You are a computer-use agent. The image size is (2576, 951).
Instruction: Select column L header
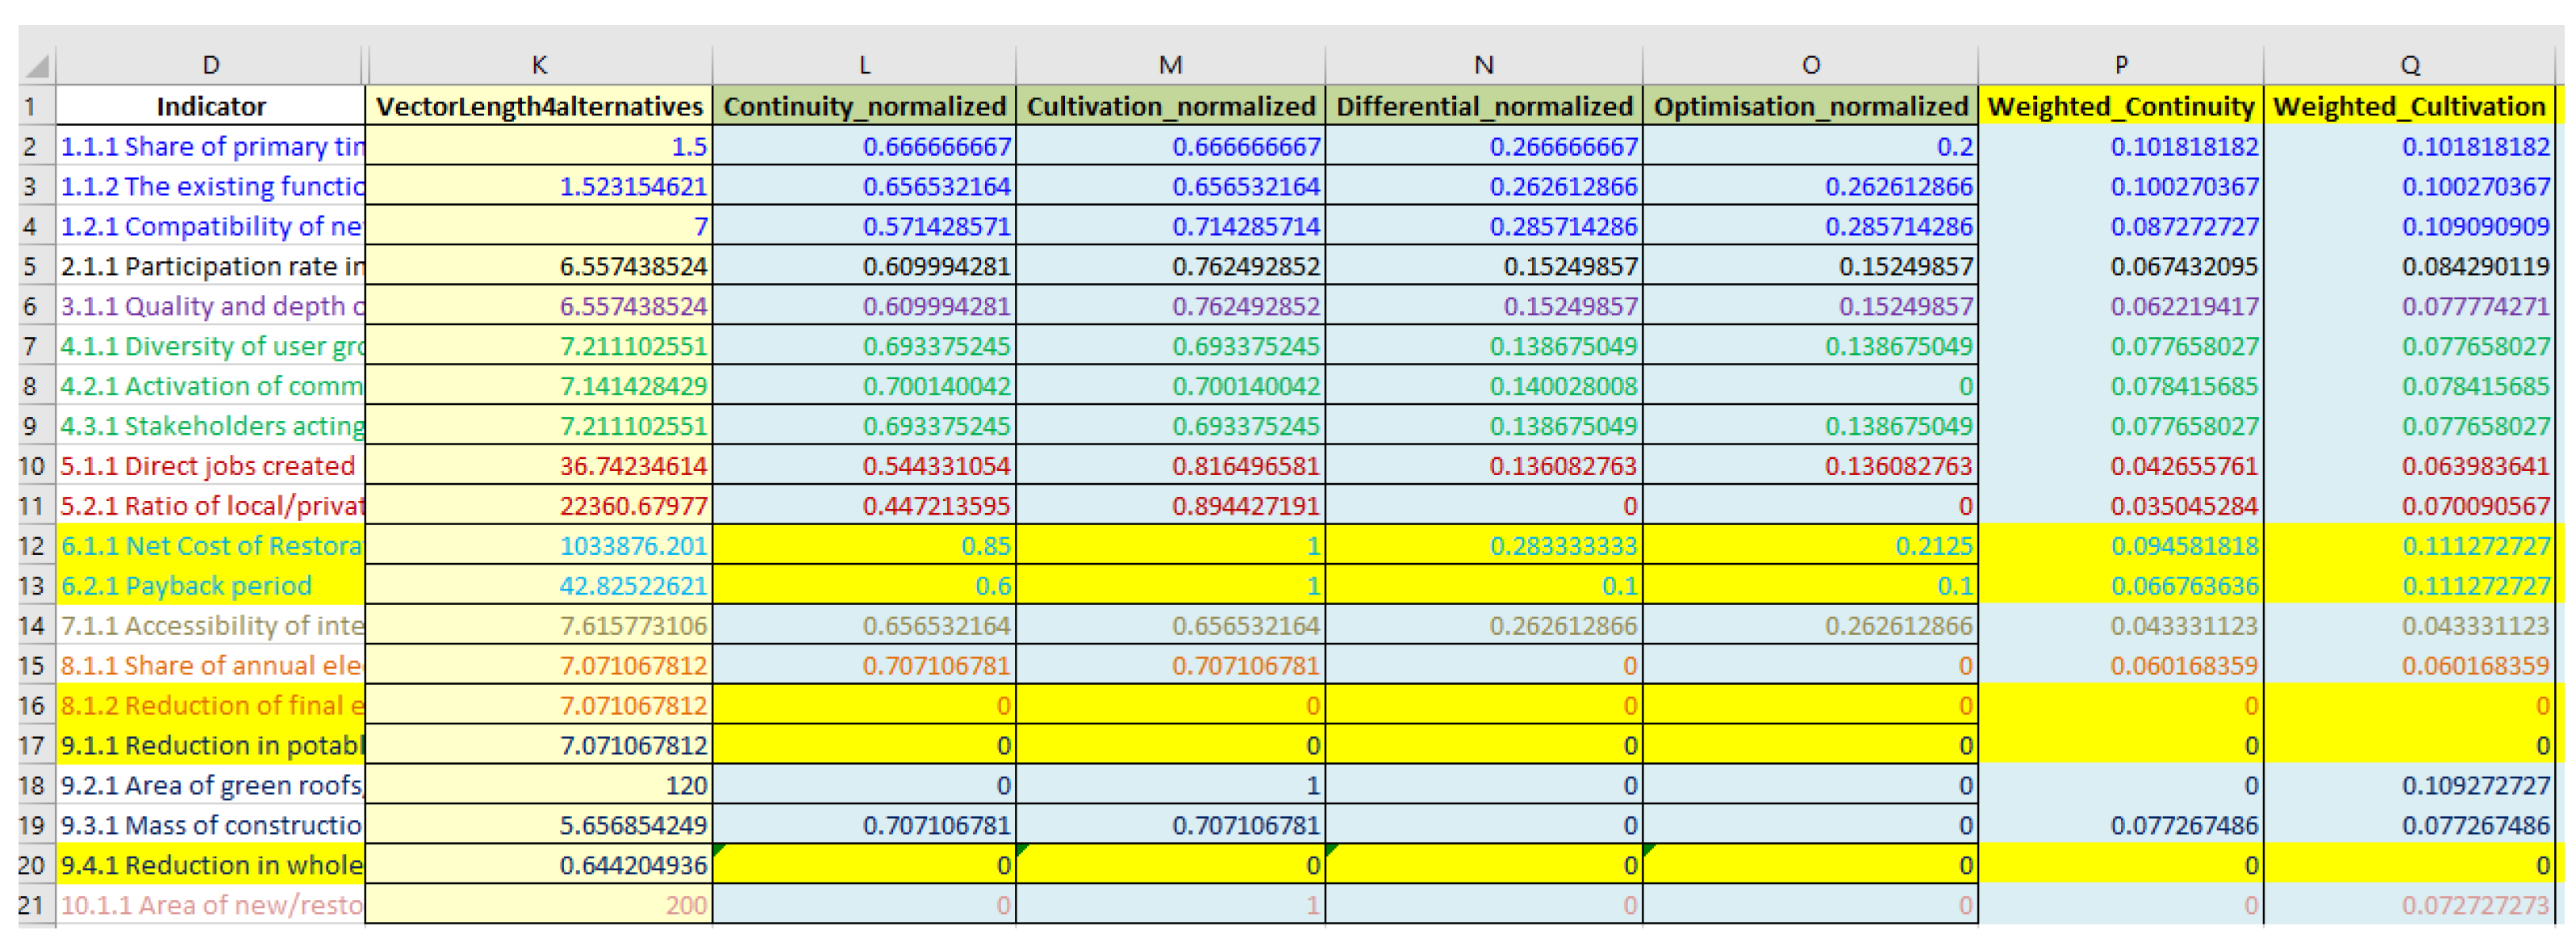coord(864,65)
